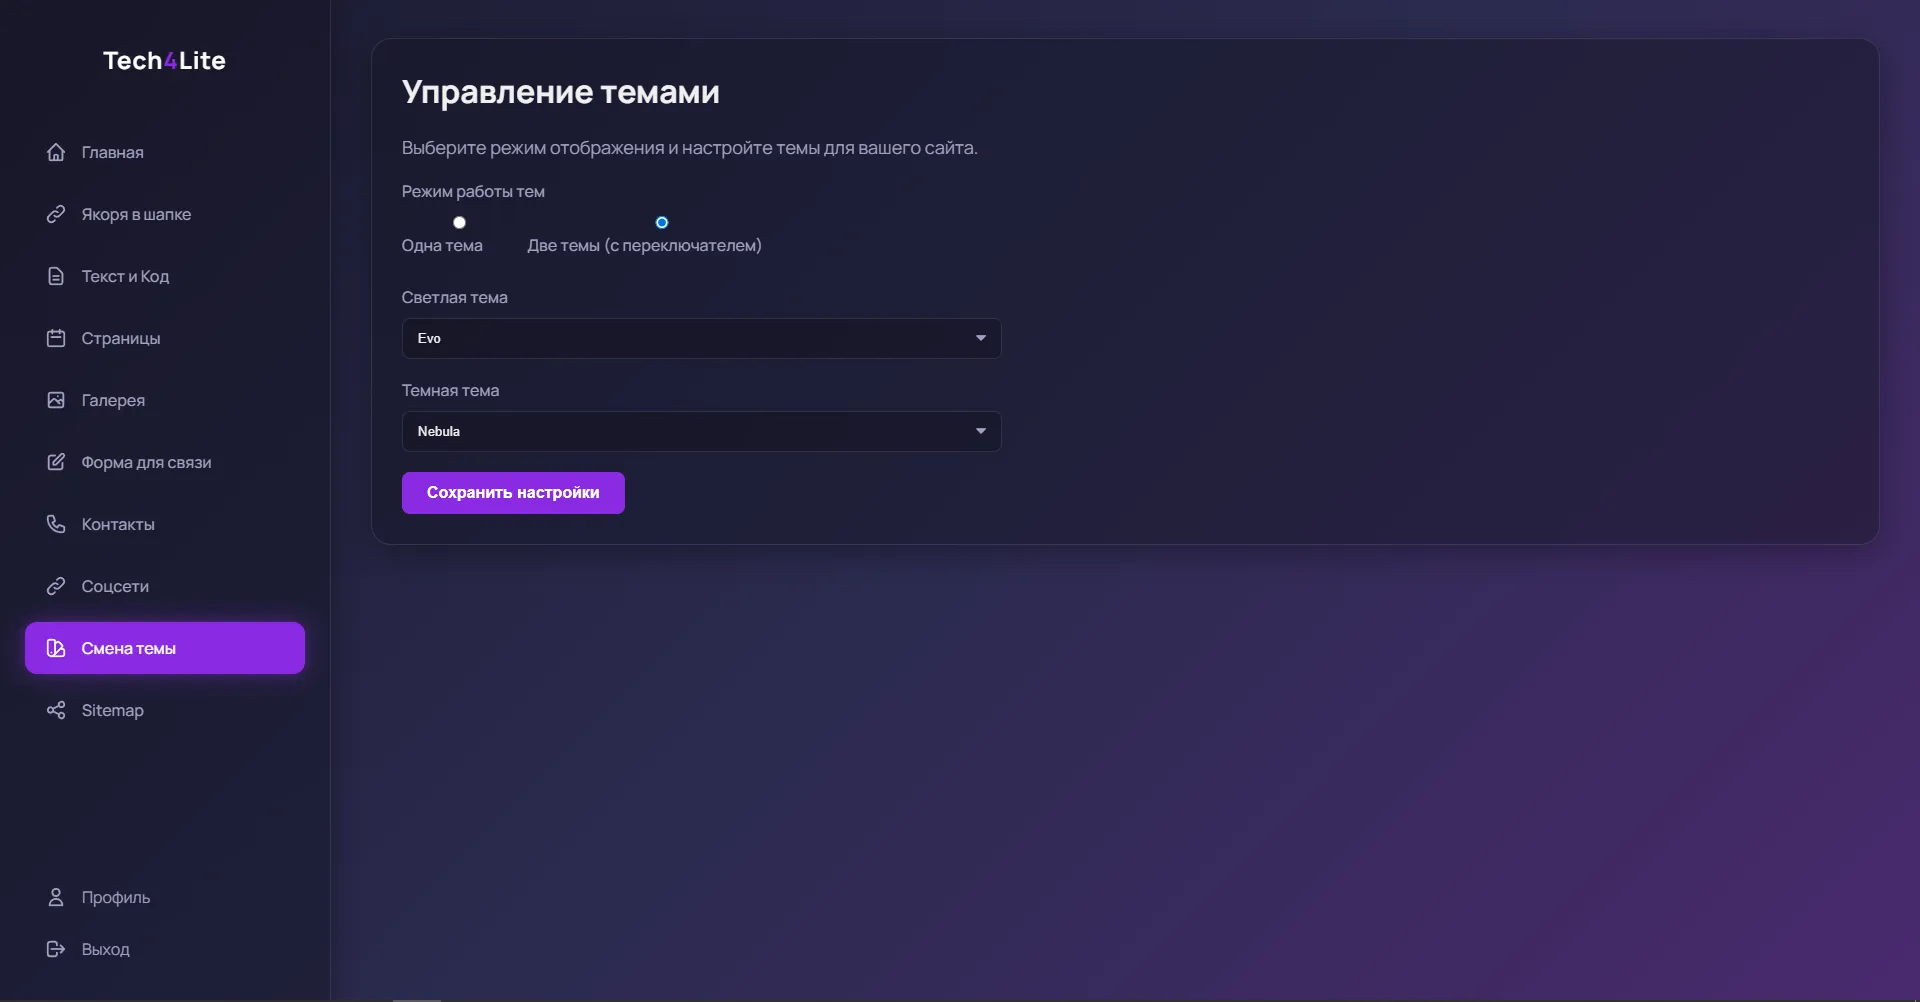Click the share icon next to Sitemap
Viewport: 1920px width, 1002px height.
[56, 710]
